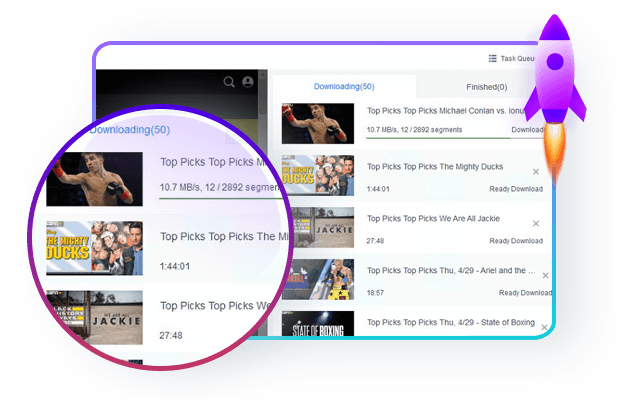Click Ready Download for Ariel and the... row
The image size is (625, 400).
[525, 293]
